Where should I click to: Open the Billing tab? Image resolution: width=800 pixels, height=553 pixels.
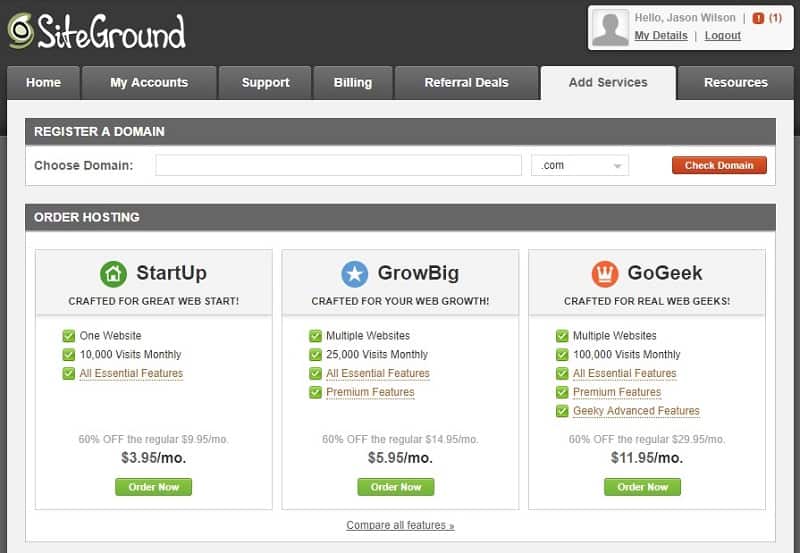[x=353, y=83]
